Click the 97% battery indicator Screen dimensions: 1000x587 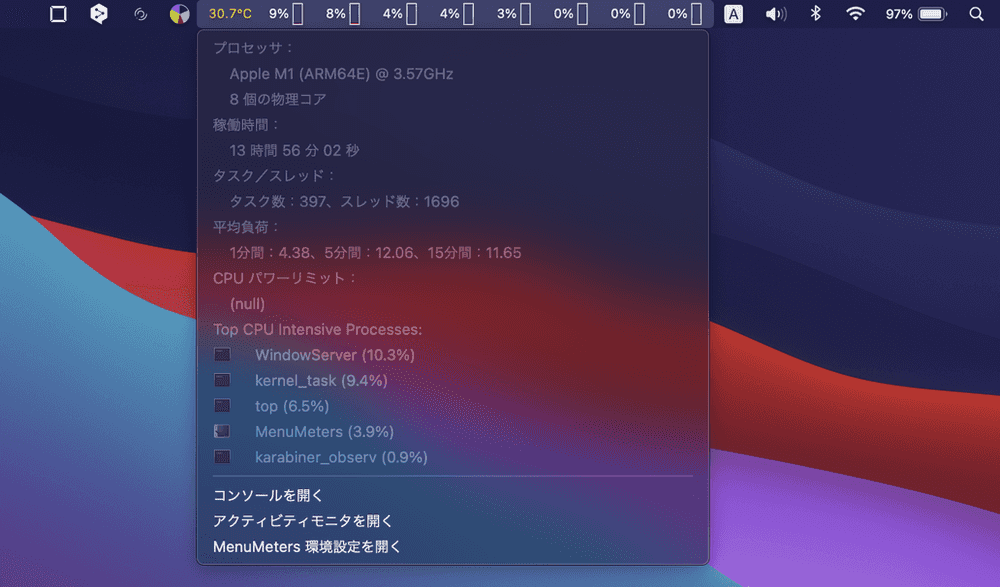(916, 13)
